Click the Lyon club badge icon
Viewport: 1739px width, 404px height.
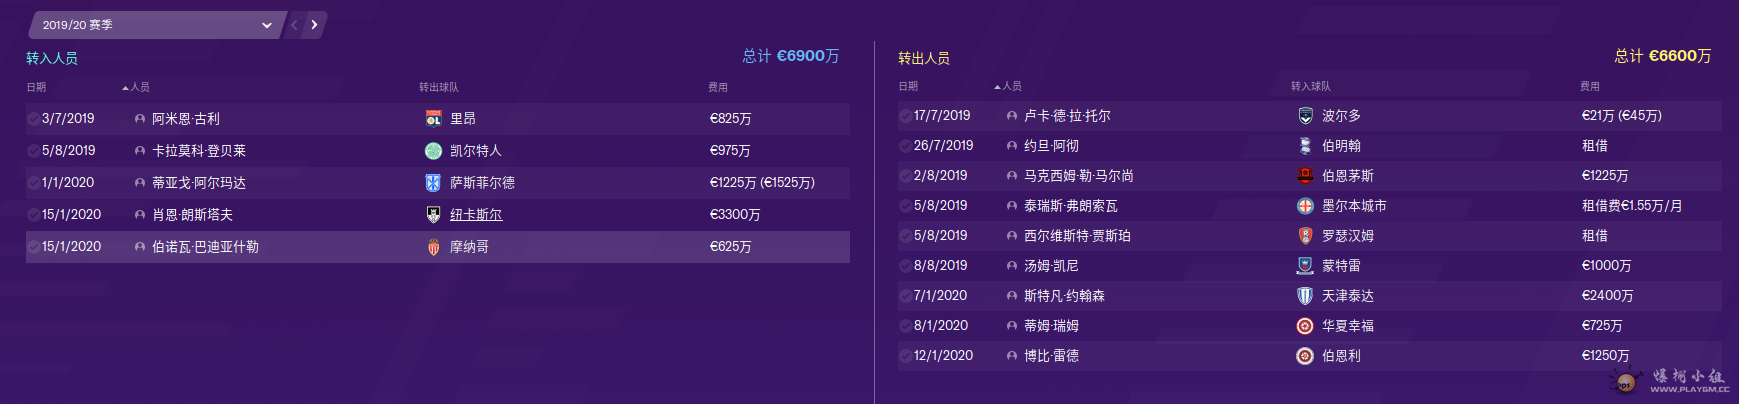(x=433, y=119)
